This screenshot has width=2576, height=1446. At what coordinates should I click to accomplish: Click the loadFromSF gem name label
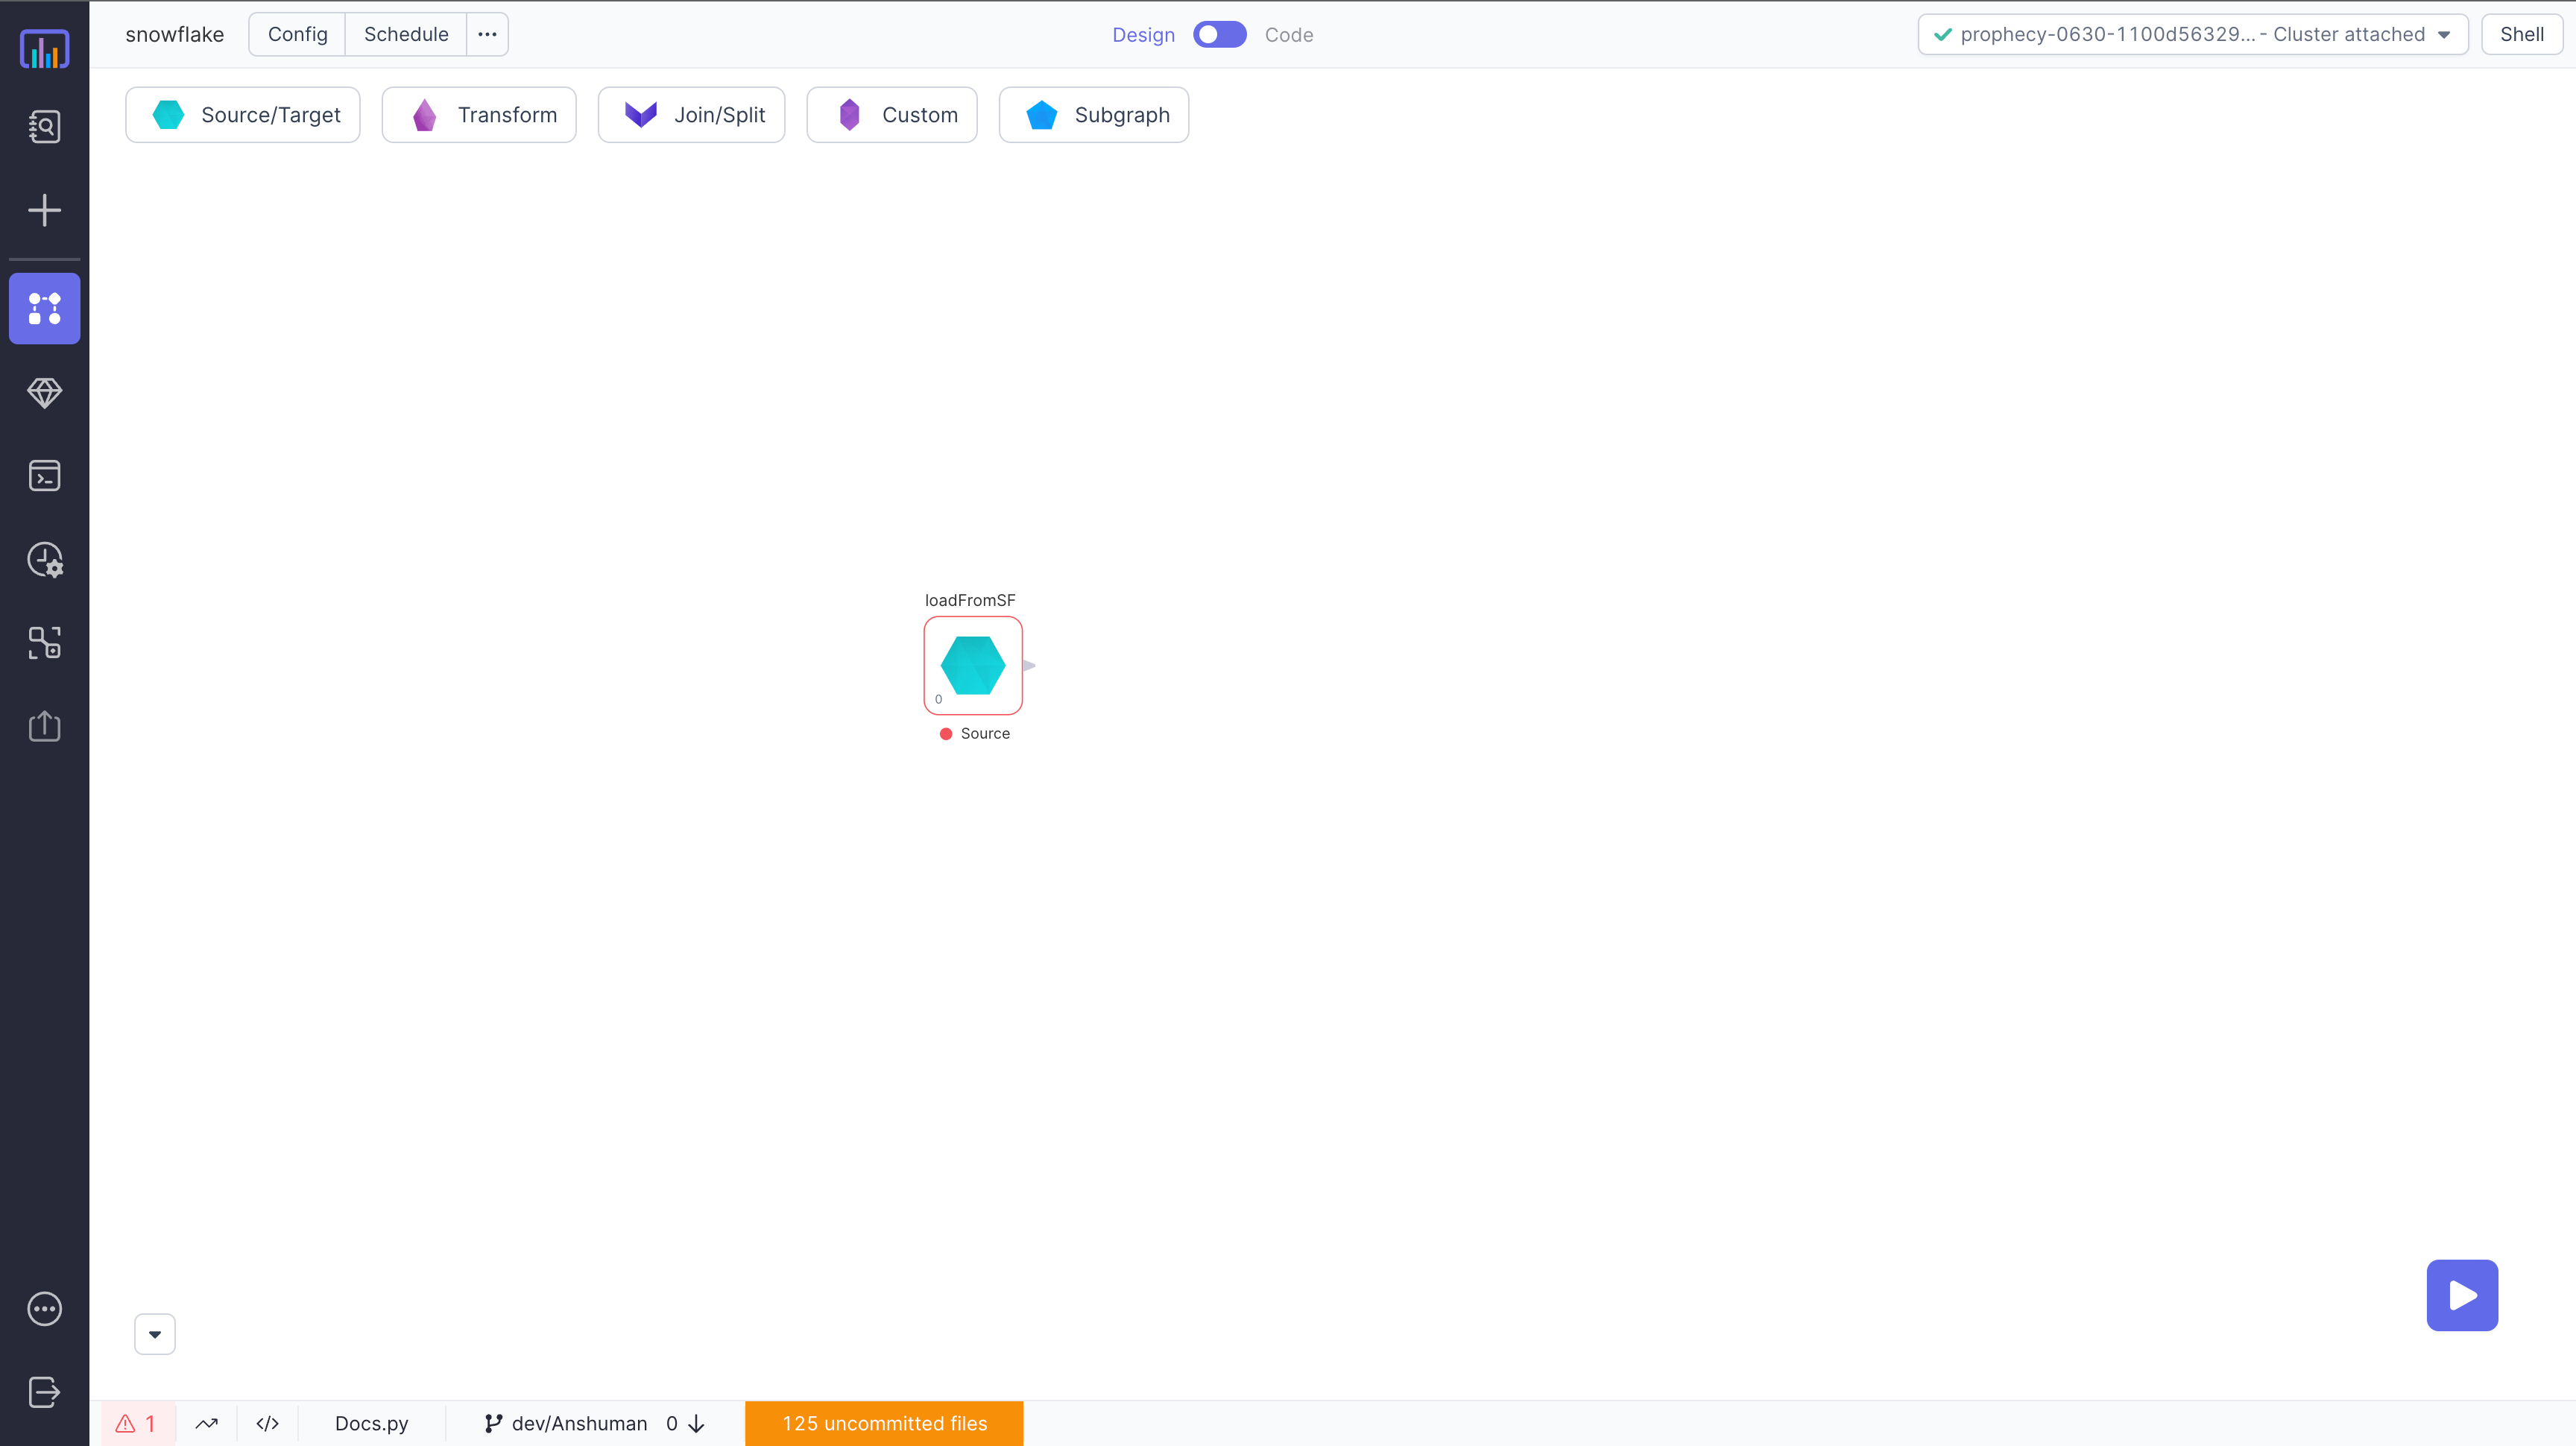pyautogui.click(x=969, y=600)
